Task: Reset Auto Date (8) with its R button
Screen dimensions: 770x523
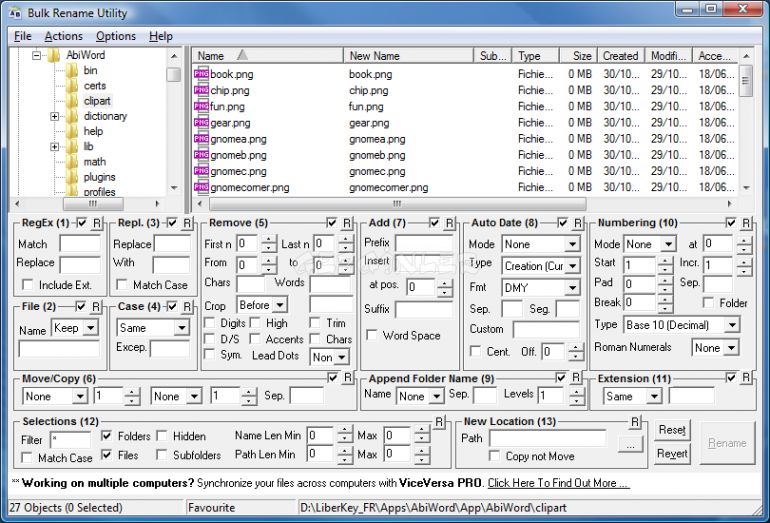Action: coord(578,223)
